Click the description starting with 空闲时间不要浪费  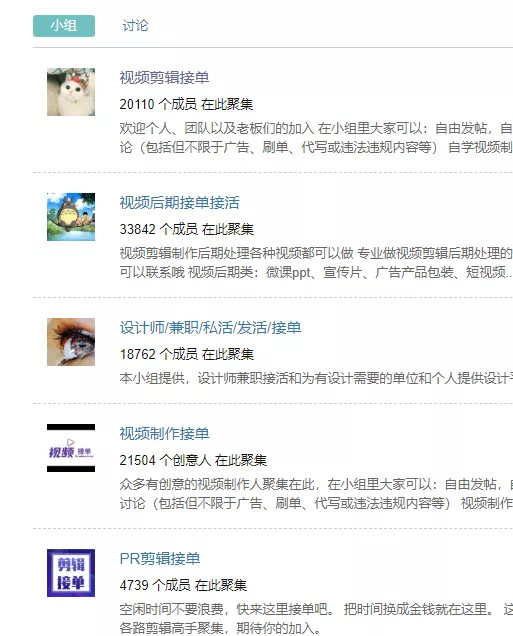[x=316, y=618]
